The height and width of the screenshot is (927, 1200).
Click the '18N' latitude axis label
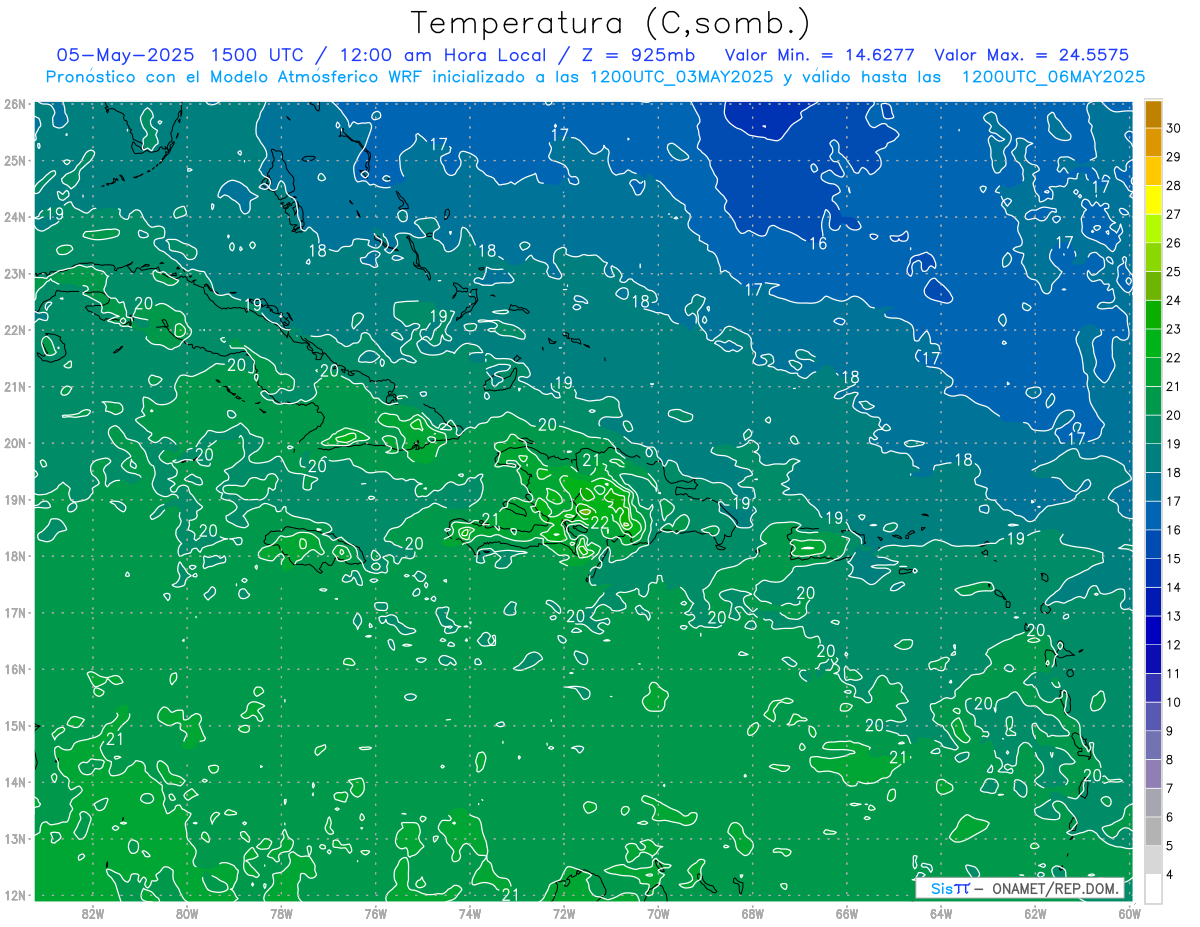coord(15,556)
